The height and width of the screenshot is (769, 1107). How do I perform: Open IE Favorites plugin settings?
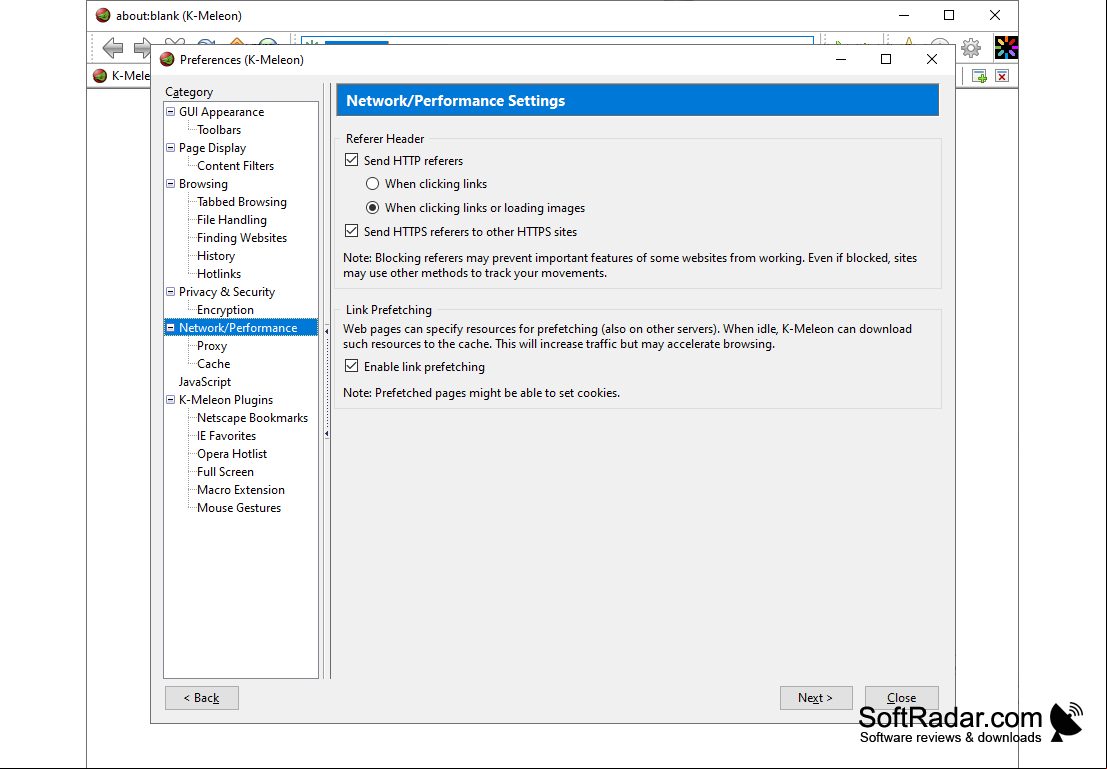point(226,436)
